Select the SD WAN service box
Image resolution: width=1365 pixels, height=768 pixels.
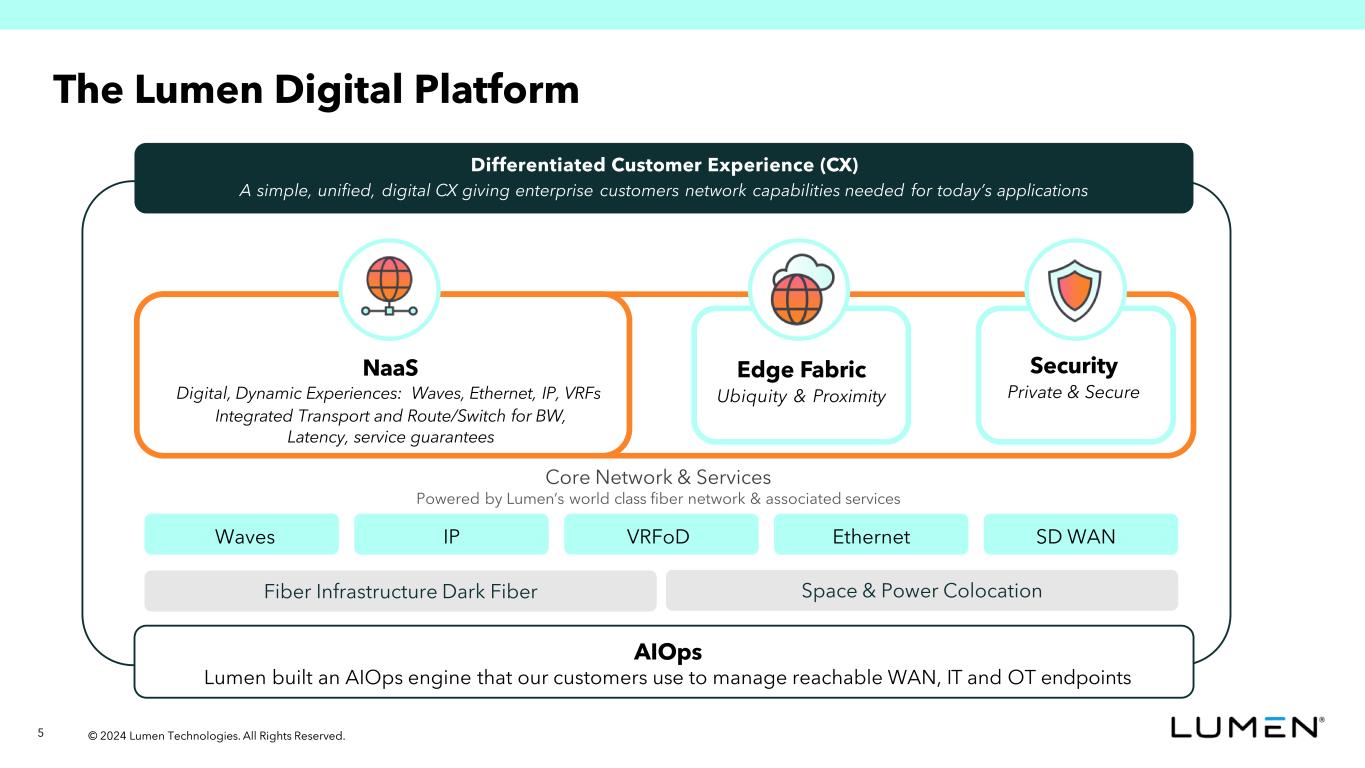tap(1080, 535)
